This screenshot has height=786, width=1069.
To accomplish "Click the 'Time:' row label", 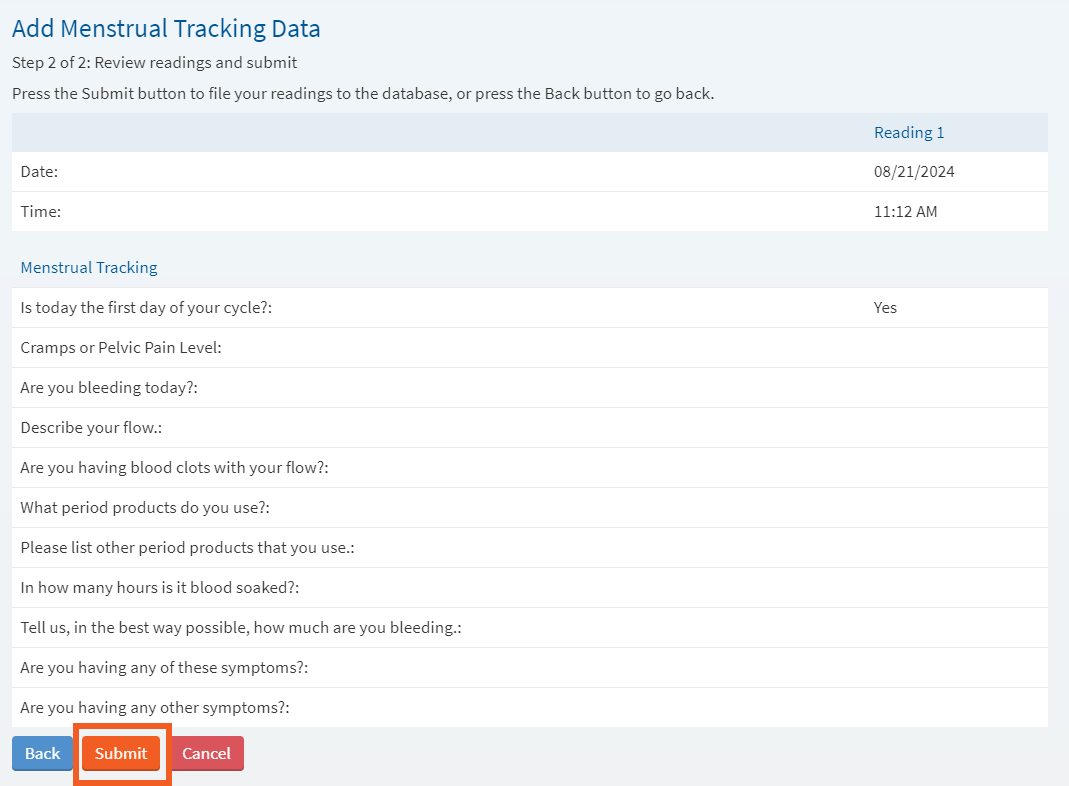I will (41, 212).
